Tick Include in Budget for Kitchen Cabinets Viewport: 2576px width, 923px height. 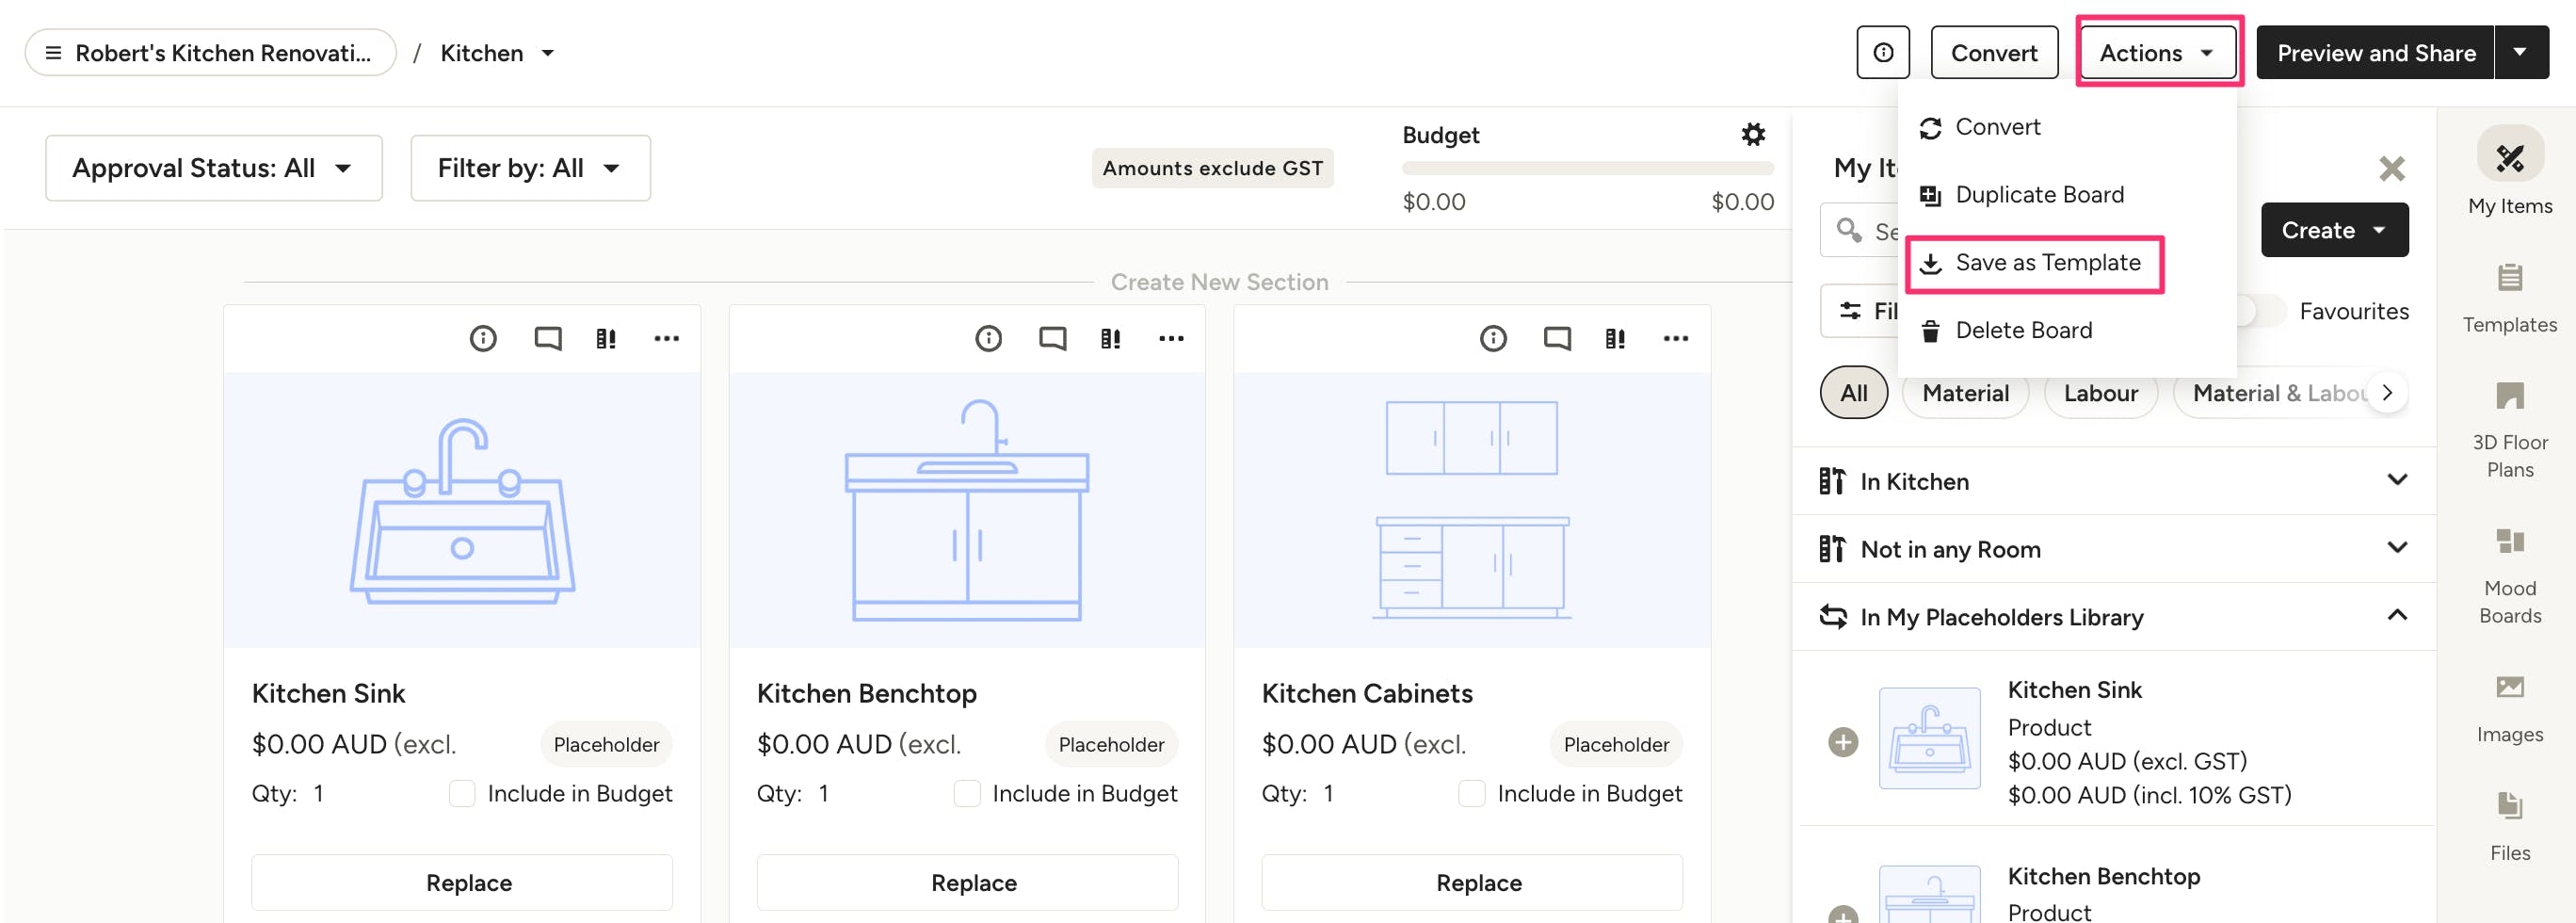[1471, 793]
